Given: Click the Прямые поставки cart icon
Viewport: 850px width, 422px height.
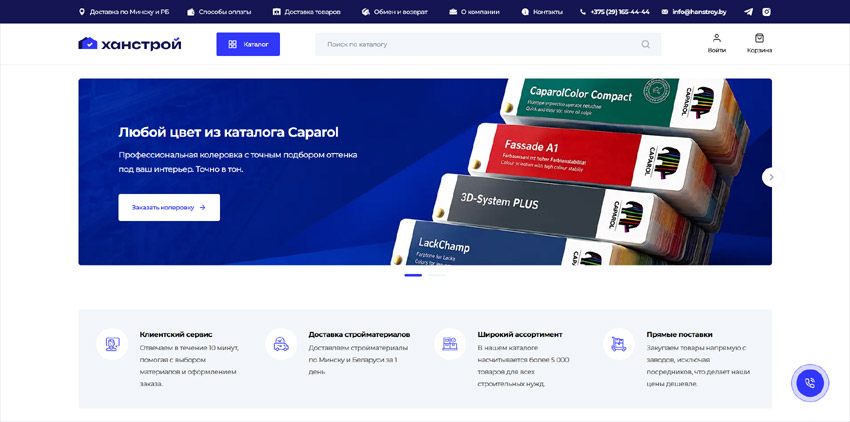Looking at the screenshot, I should click(619, 344).
